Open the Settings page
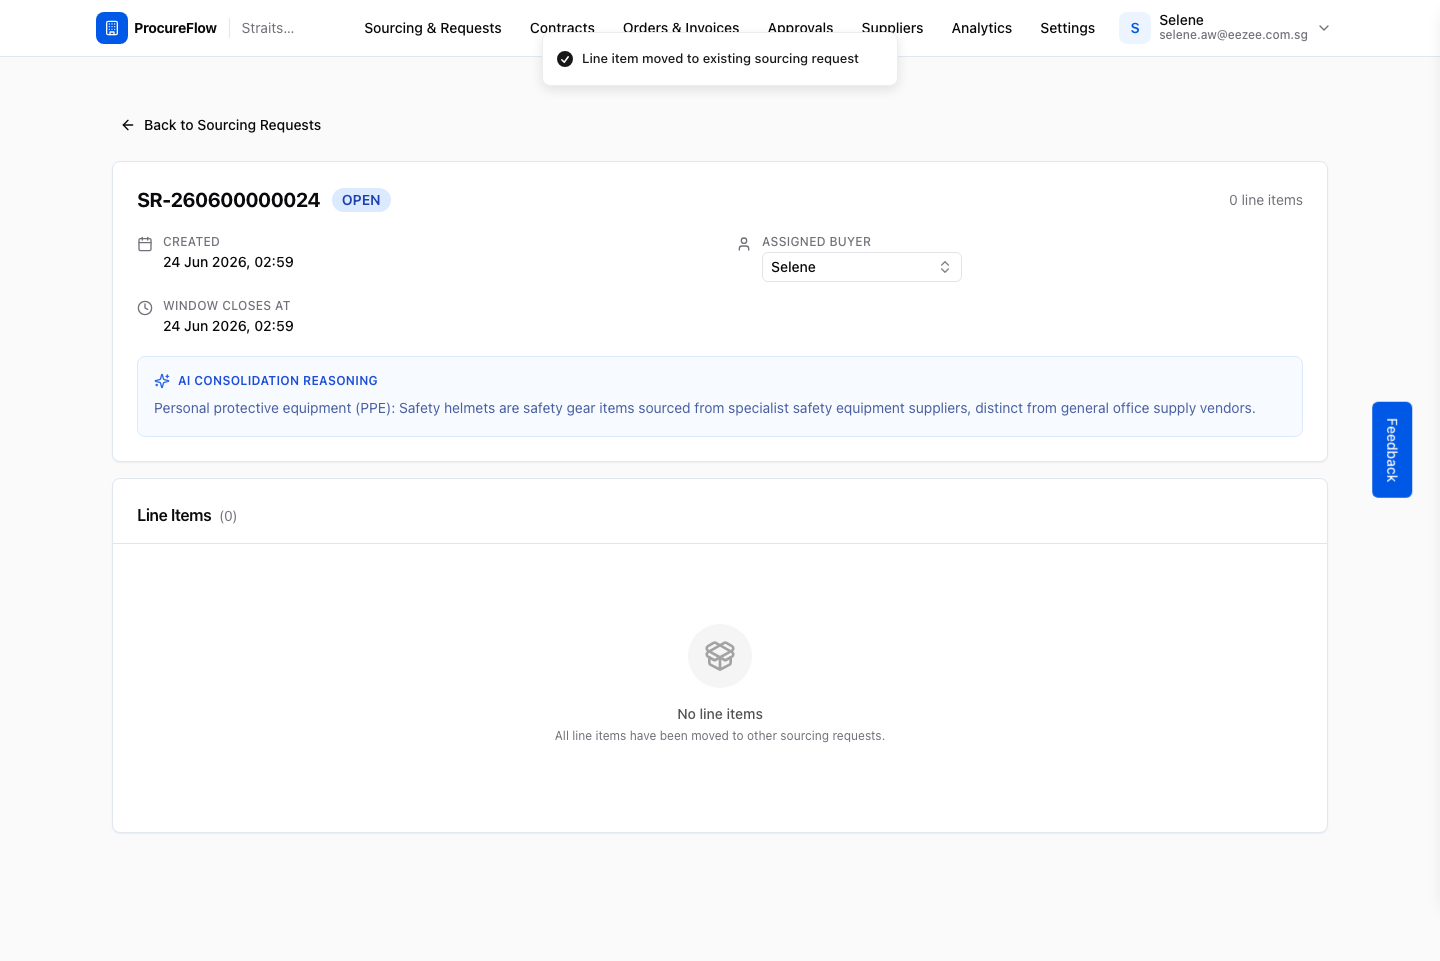The height and width of the screenshot is (961, 1440). (1068, 28)
